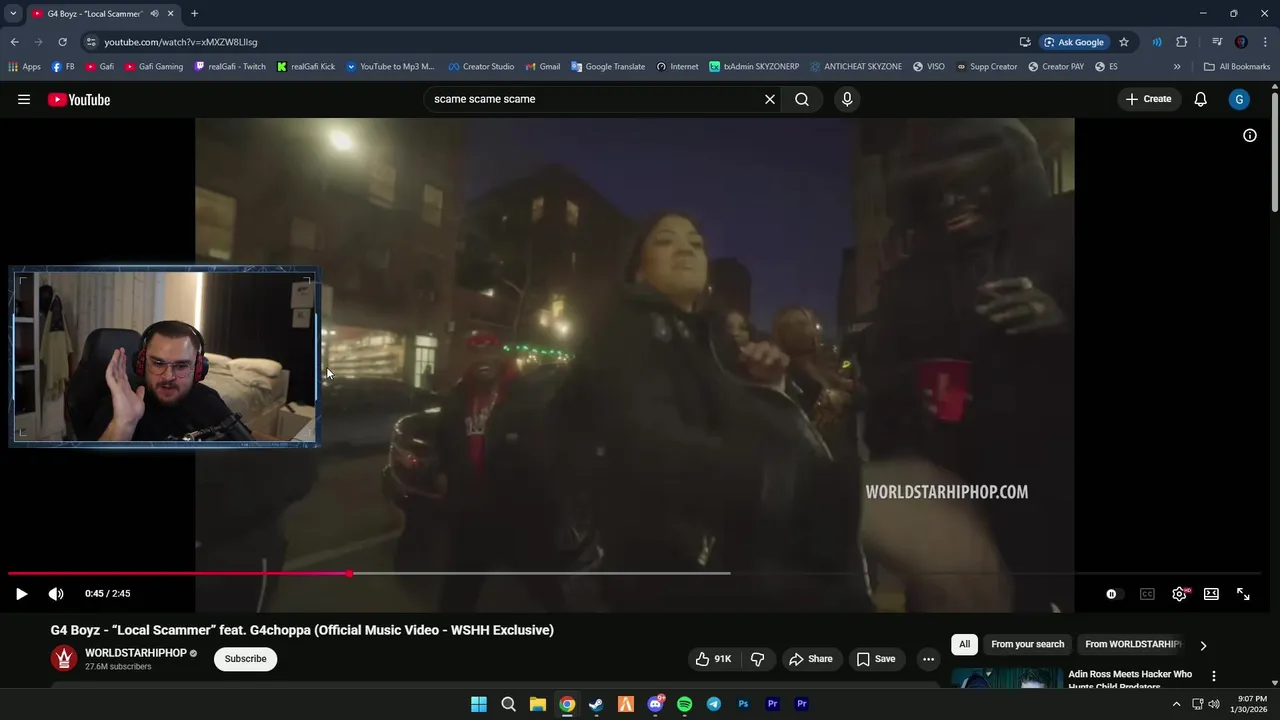This screenshot has height=720, width=1280.
Task: Go to the YouTube home logo
Action: pos(79,99)
